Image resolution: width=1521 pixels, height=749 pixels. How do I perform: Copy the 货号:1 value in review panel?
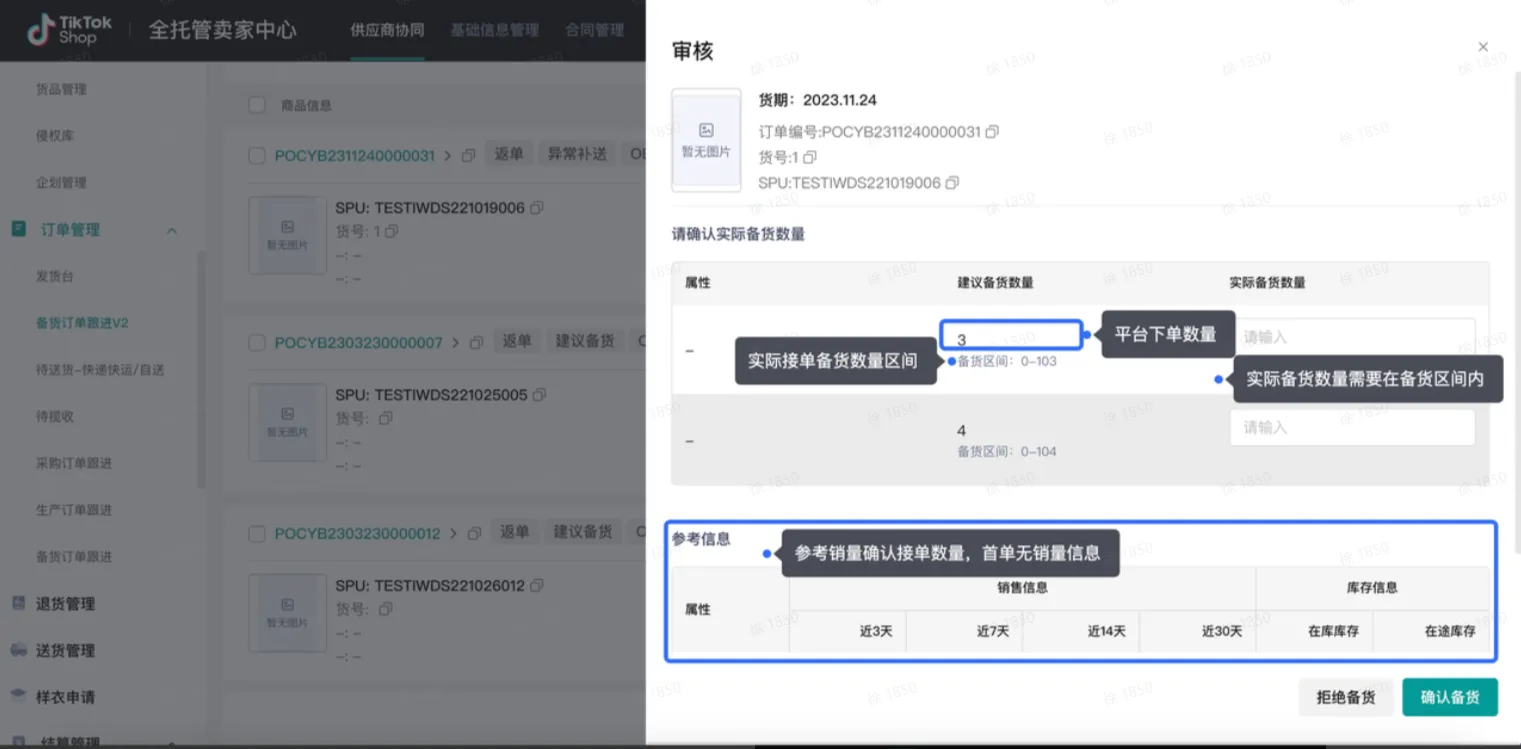pyautogui.click(x=810, y=157)
